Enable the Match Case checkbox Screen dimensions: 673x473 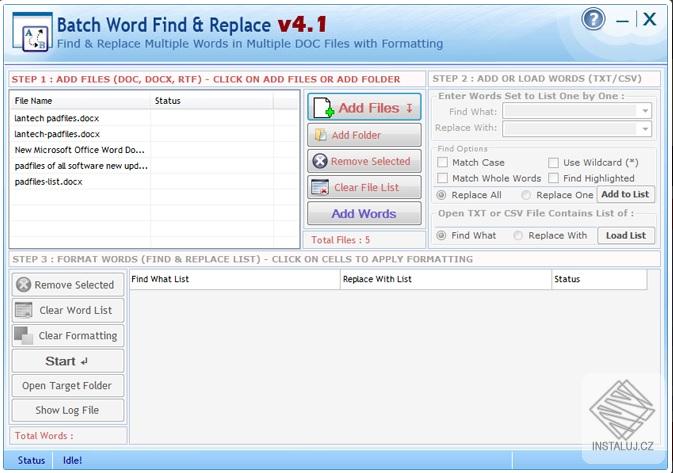443,162
